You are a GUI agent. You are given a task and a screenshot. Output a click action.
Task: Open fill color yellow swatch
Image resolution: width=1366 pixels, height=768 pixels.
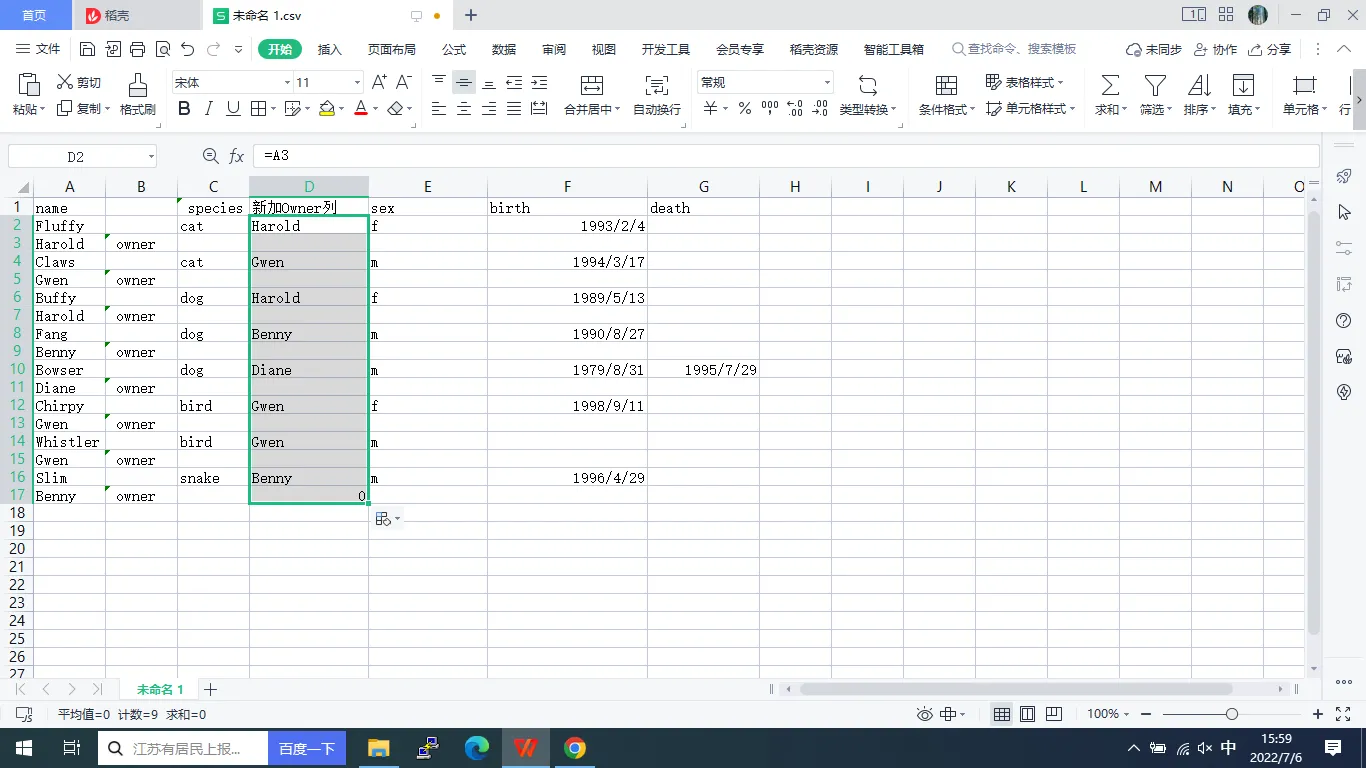coord(326,108)
